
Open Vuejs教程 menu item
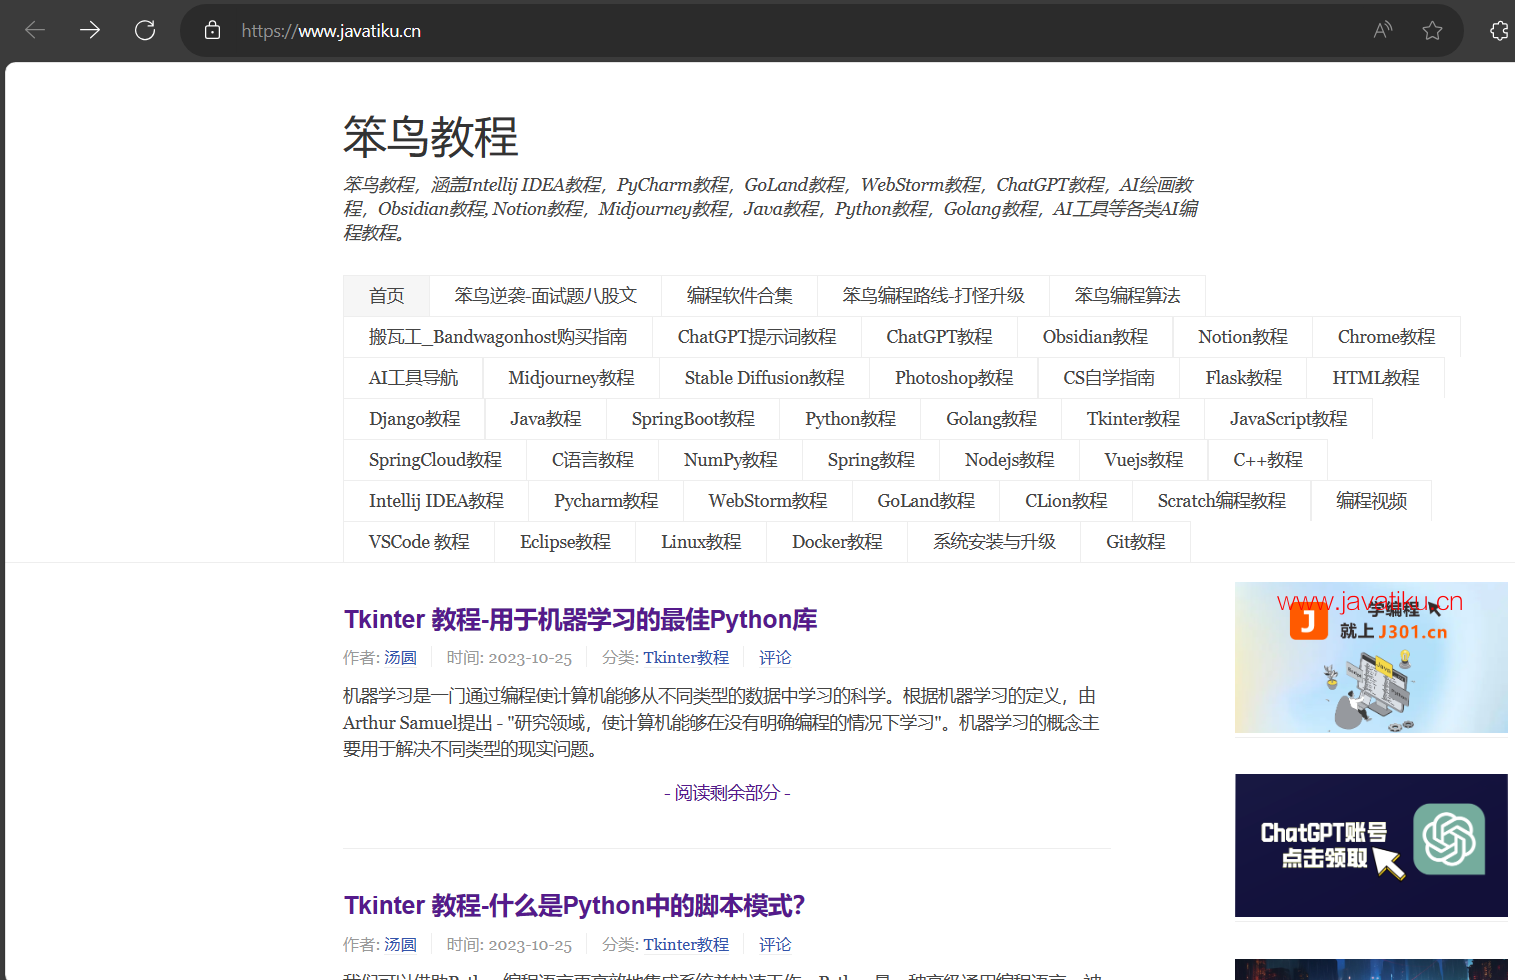tap(1143, 460)
